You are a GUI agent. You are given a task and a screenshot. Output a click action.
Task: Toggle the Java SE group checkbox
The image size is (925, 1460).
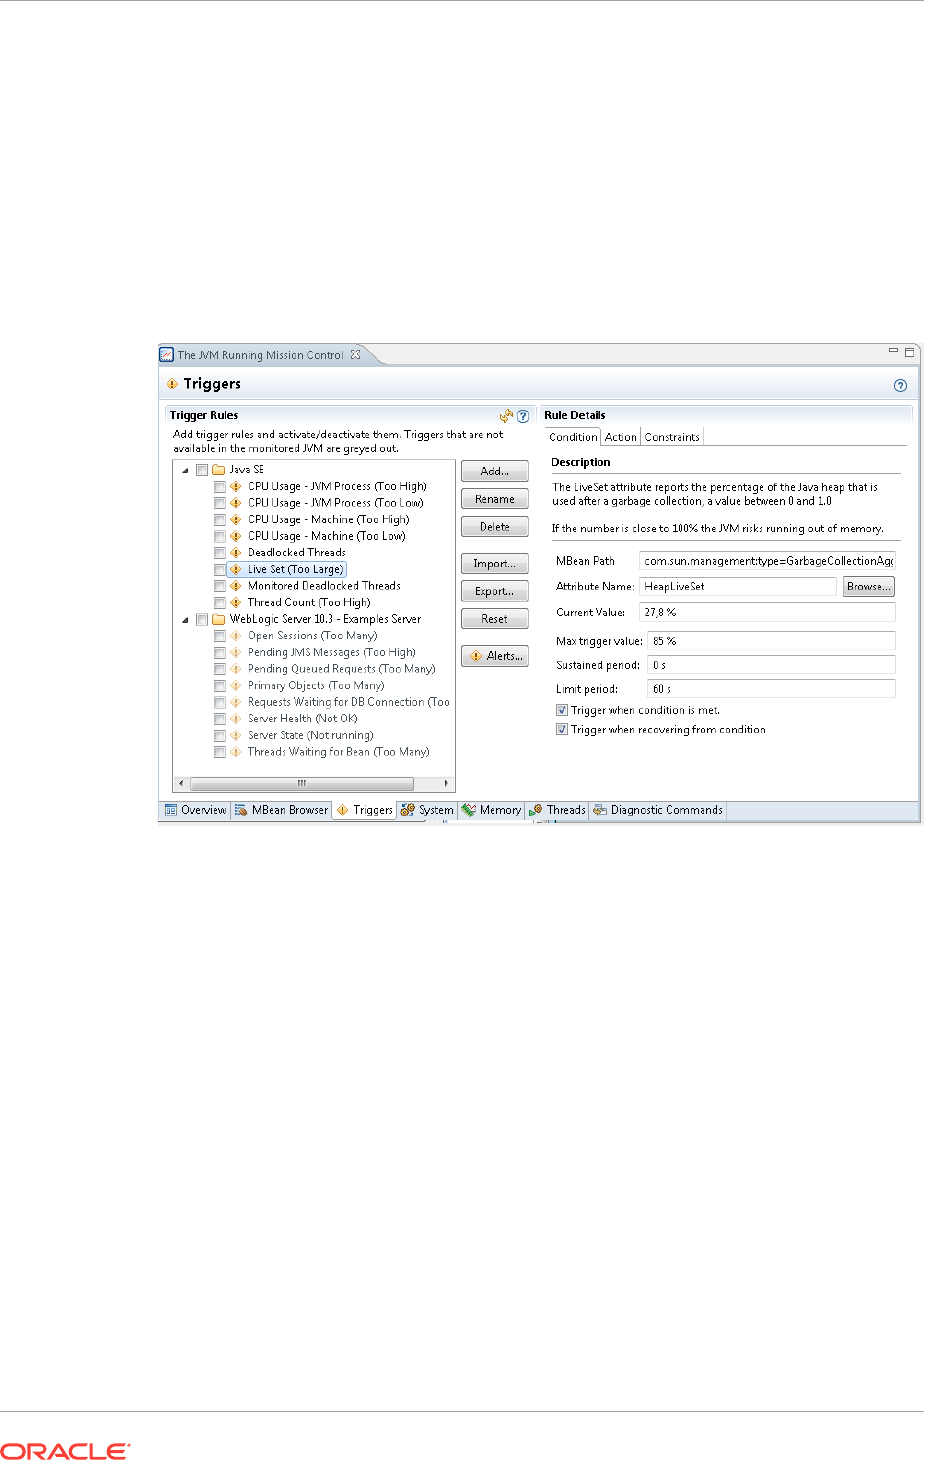point(202,470)
